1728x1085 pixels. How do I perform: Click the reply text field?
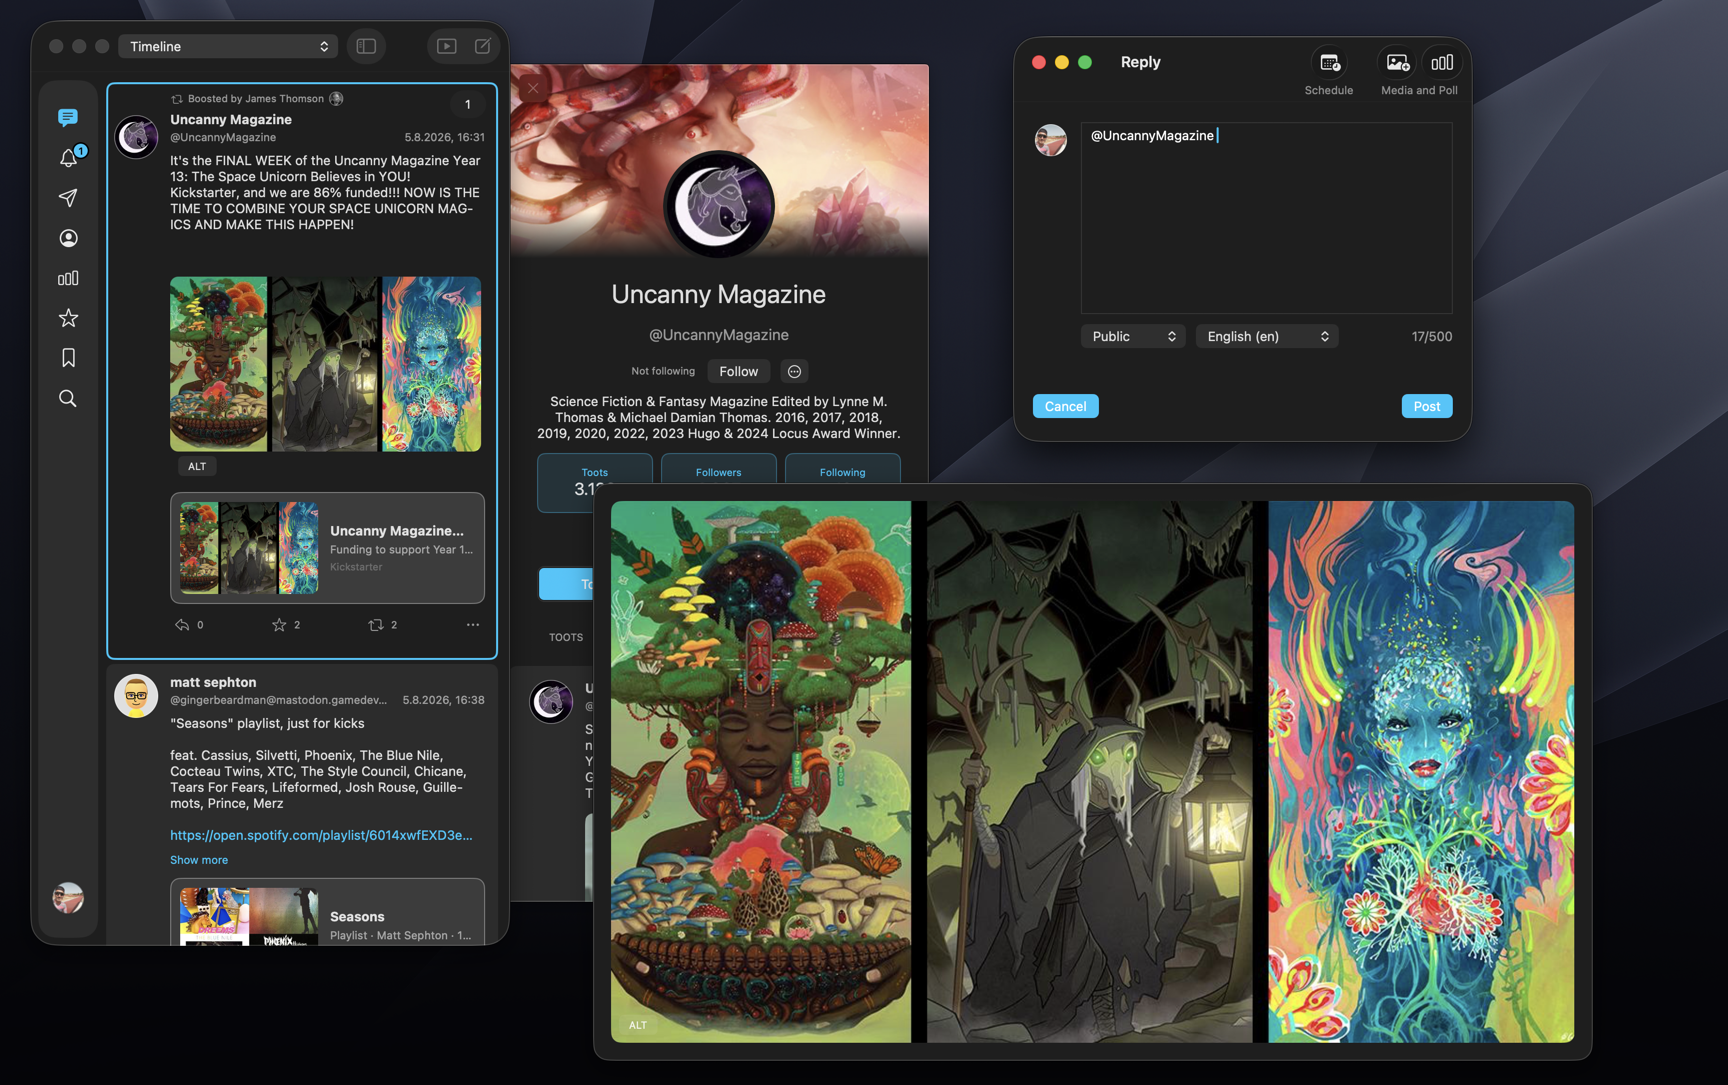click(x=1266, y=218)
